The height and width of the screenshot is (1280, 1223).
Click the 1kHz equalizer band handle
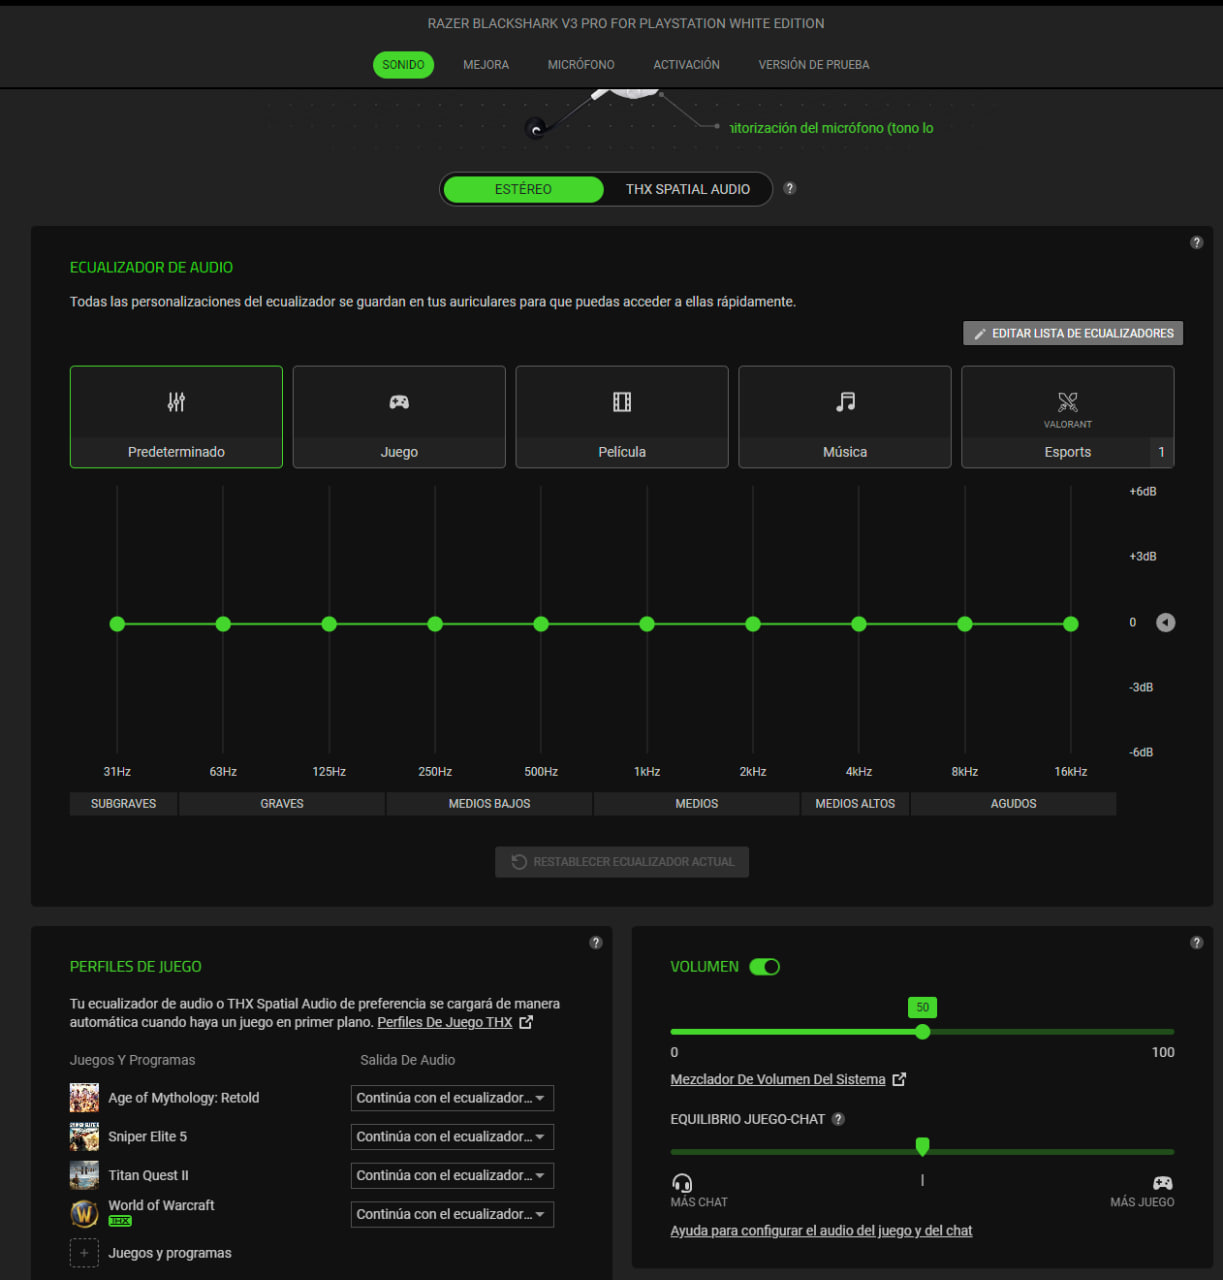point(647,624)
